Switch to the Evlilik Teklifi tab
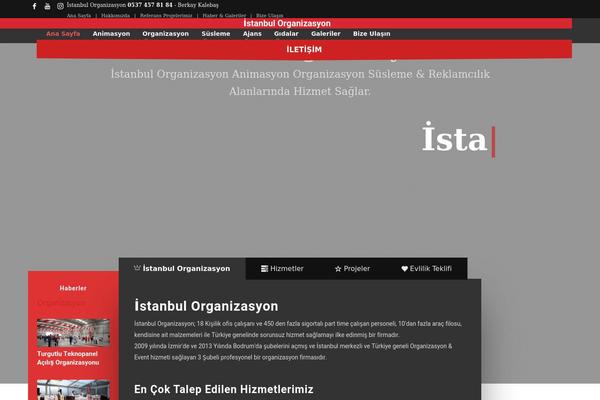 click(x=426, y=269)
